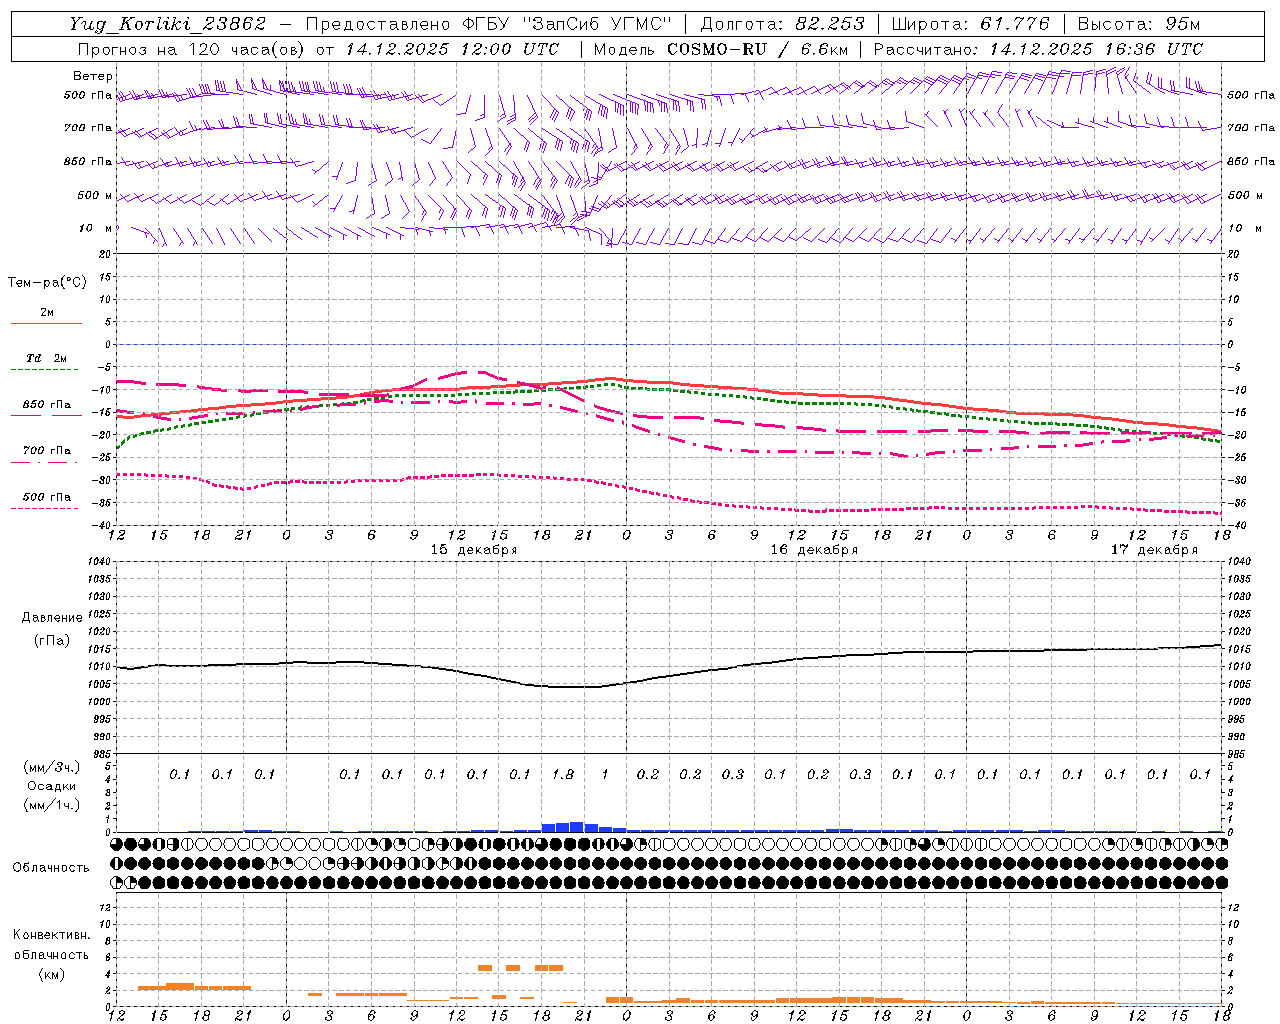Image resolution: width=1280 pixels, height=1024 pixels.
Task: Click the tallest blue precipitation bar
Action: [576, 827]
